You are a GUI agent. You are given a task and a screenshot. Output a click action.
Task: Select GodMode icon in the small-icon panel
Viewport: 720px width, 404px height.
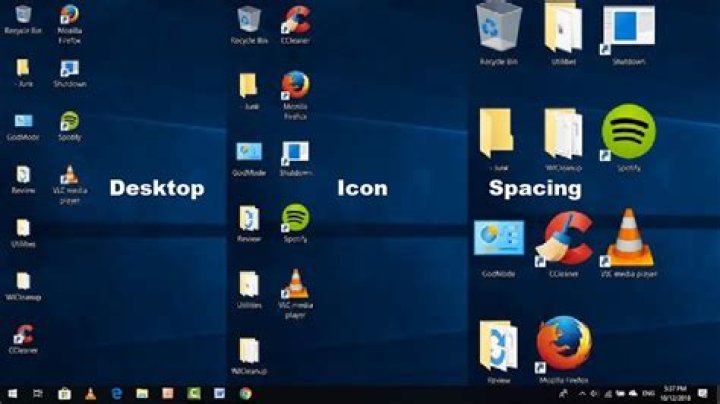(x=23, y=126)
